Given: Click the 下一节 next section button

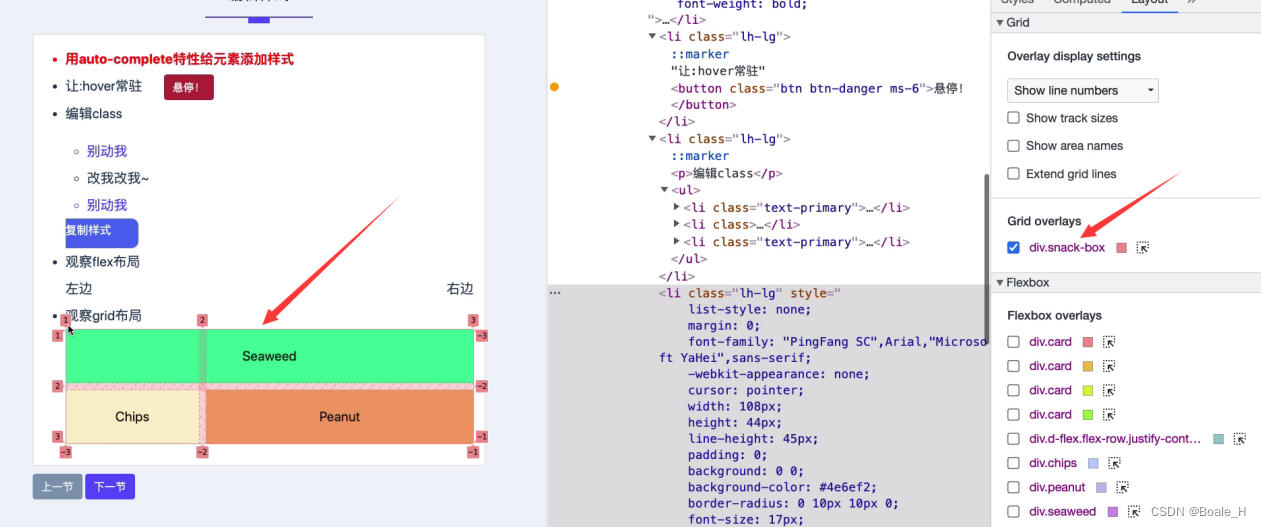Looking at the screenshot, I should coord(110,487).
